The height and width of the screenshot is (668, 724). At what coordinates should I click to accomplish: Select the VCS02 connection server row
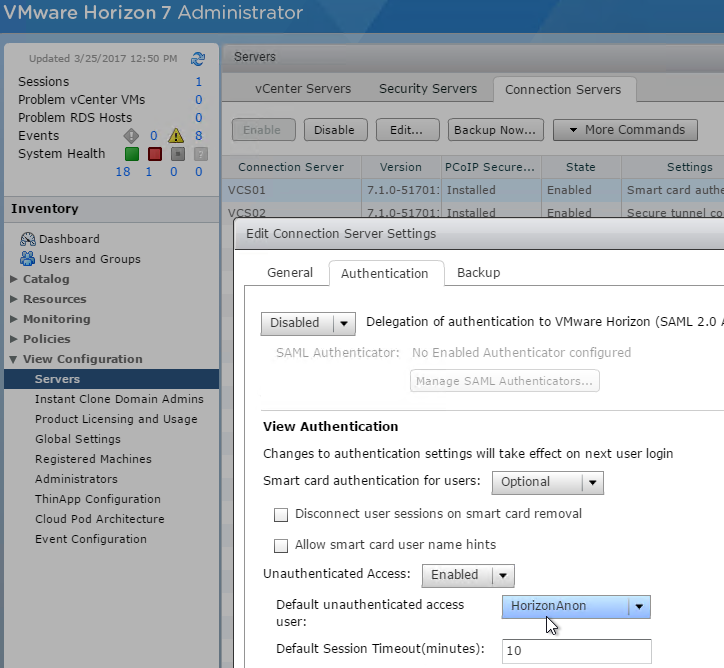click(473, 212)
